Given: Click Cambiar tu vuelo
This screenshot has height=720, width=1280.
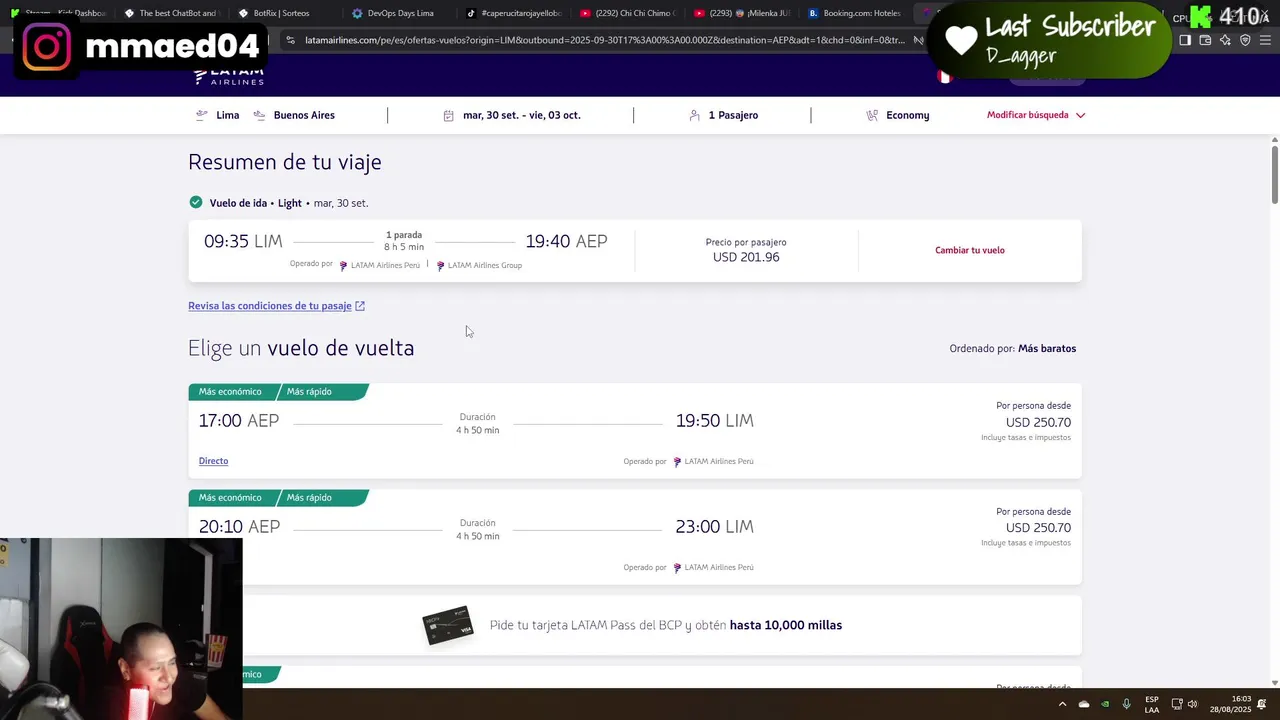Looking at the screenshot, I should (x=970, y=250).
